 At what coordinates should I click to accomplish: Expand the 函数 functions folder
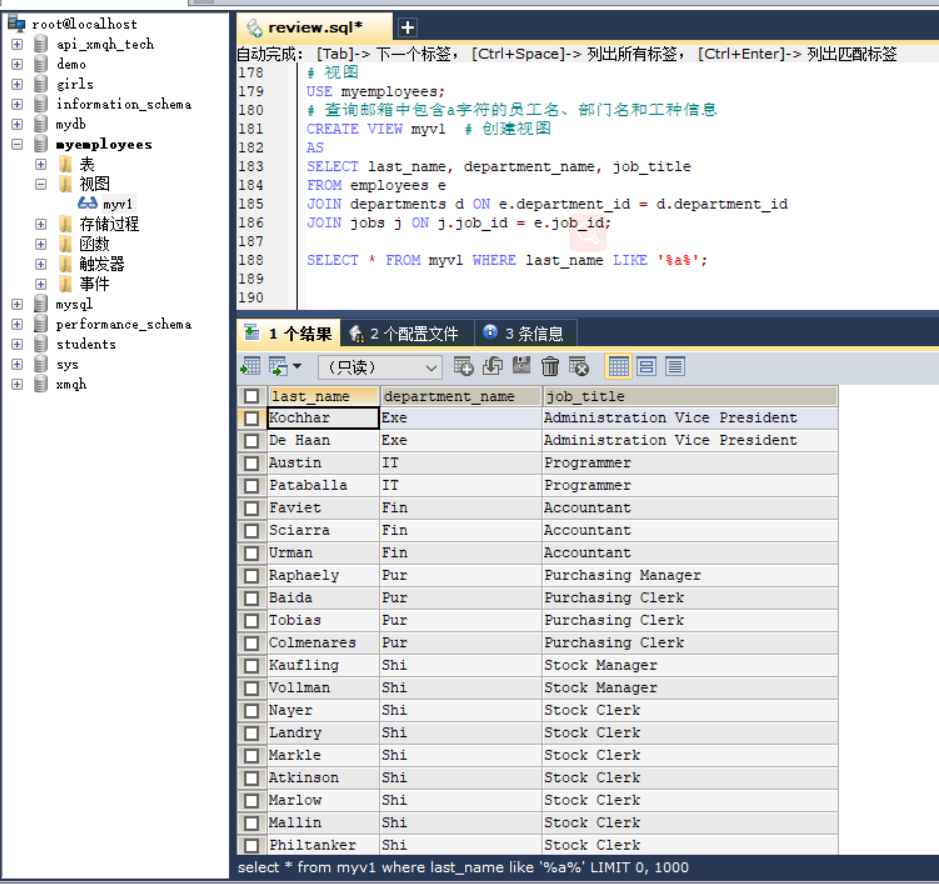[x=40, y=244]
